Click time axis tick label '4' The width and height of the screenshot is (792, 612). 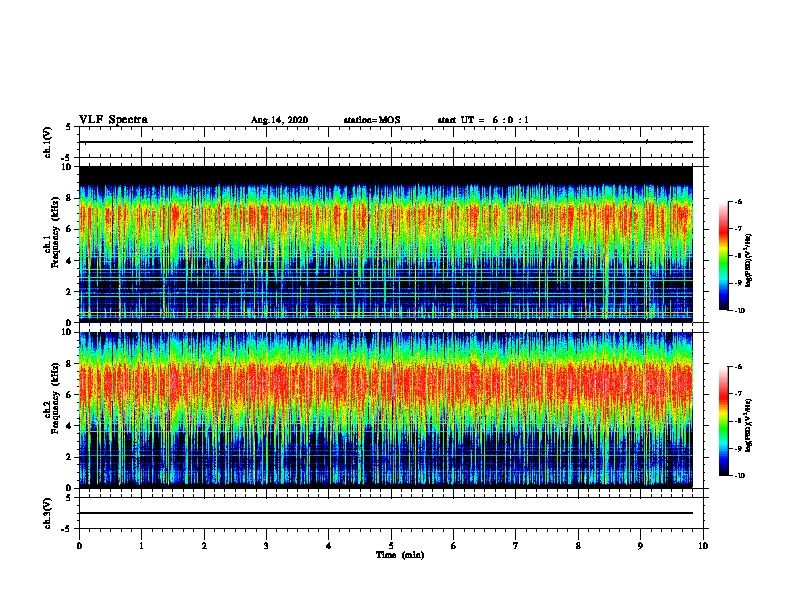click(329, 546)
